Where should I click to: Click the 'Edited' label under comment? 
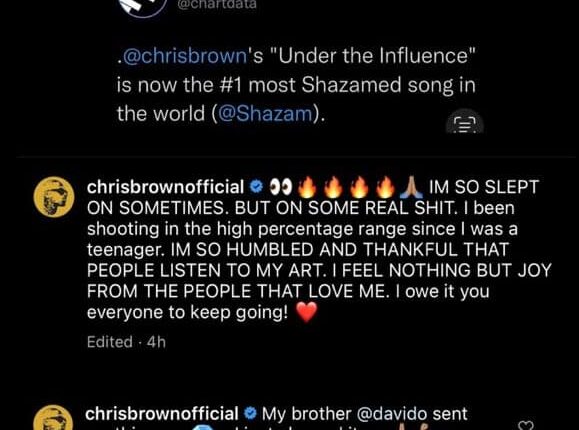pos(110,342)
